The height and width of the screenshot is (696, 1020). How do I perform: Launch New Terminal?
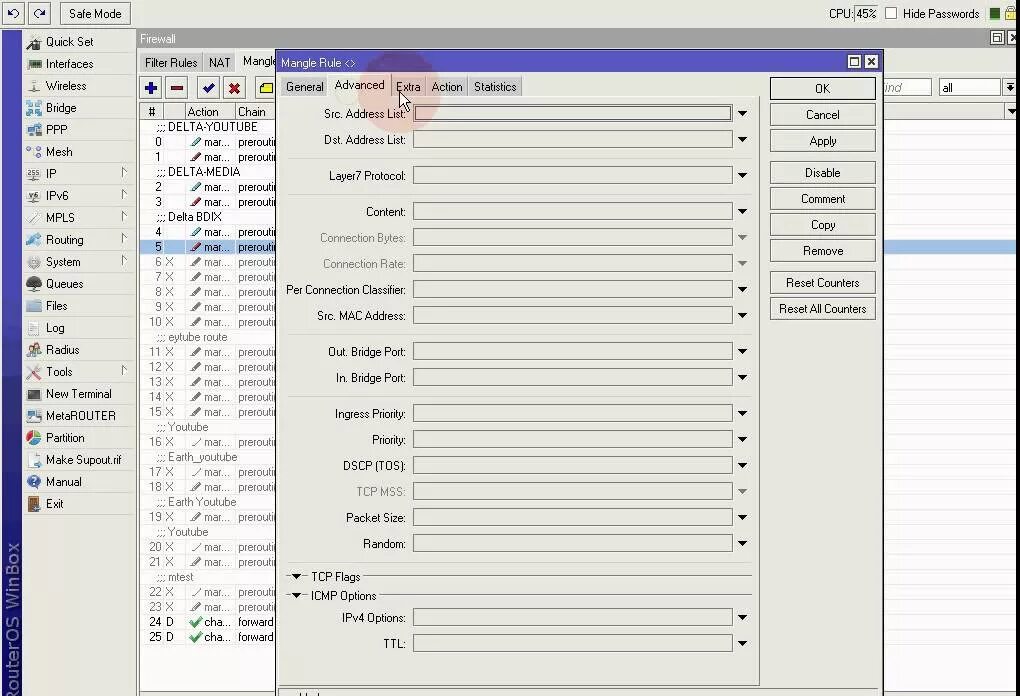pos(79,394)
